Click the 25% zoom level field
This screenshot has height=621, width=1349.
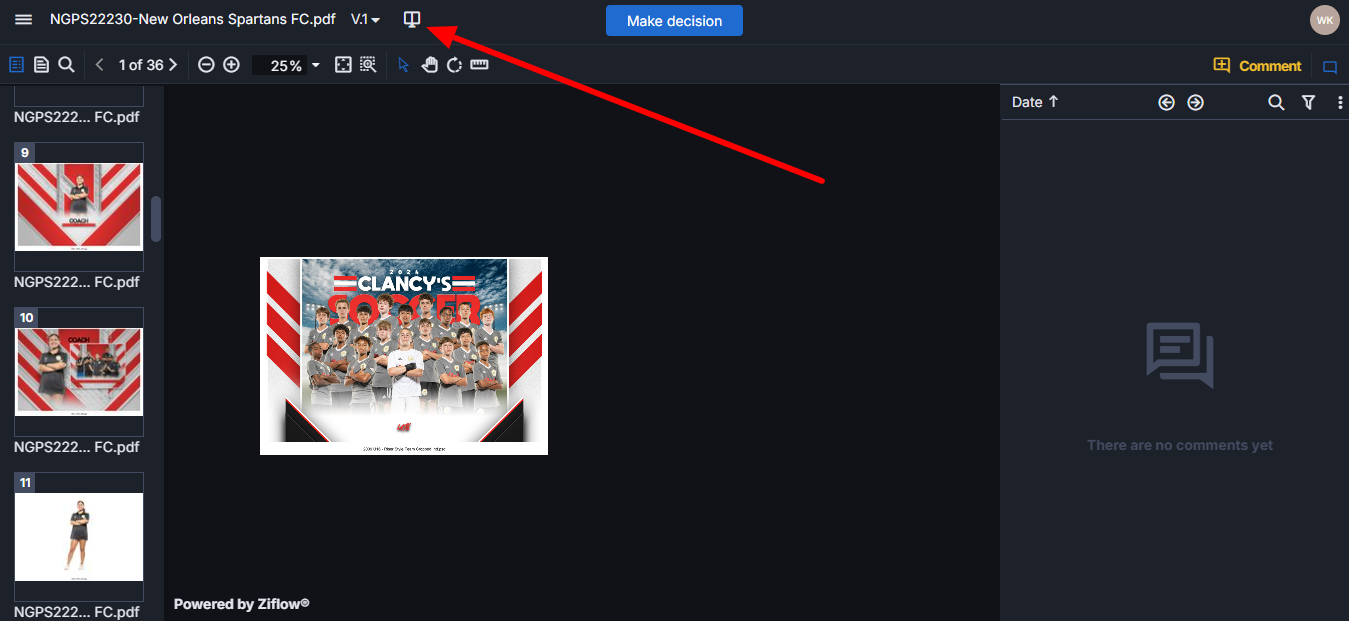pos(280,65)
